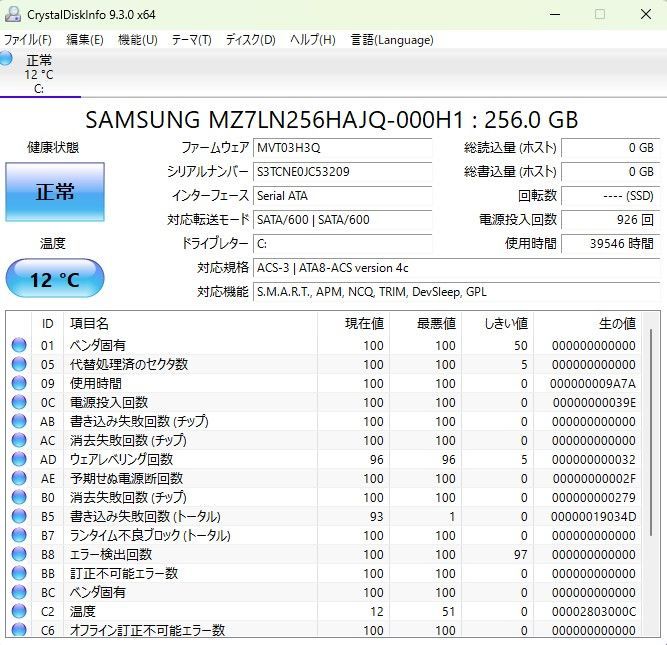This screenshot has height=645, width=667.
Task: Click the 対応機能 field listing S.M.A.R.T., APM
Action: [x=456, y=292]
